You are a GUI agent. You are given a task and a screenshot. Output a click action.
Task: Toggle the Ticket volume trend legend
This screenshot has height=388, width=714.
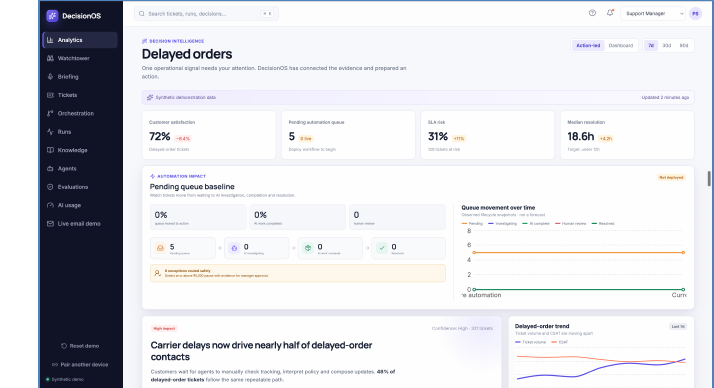[x=530, y=342]
